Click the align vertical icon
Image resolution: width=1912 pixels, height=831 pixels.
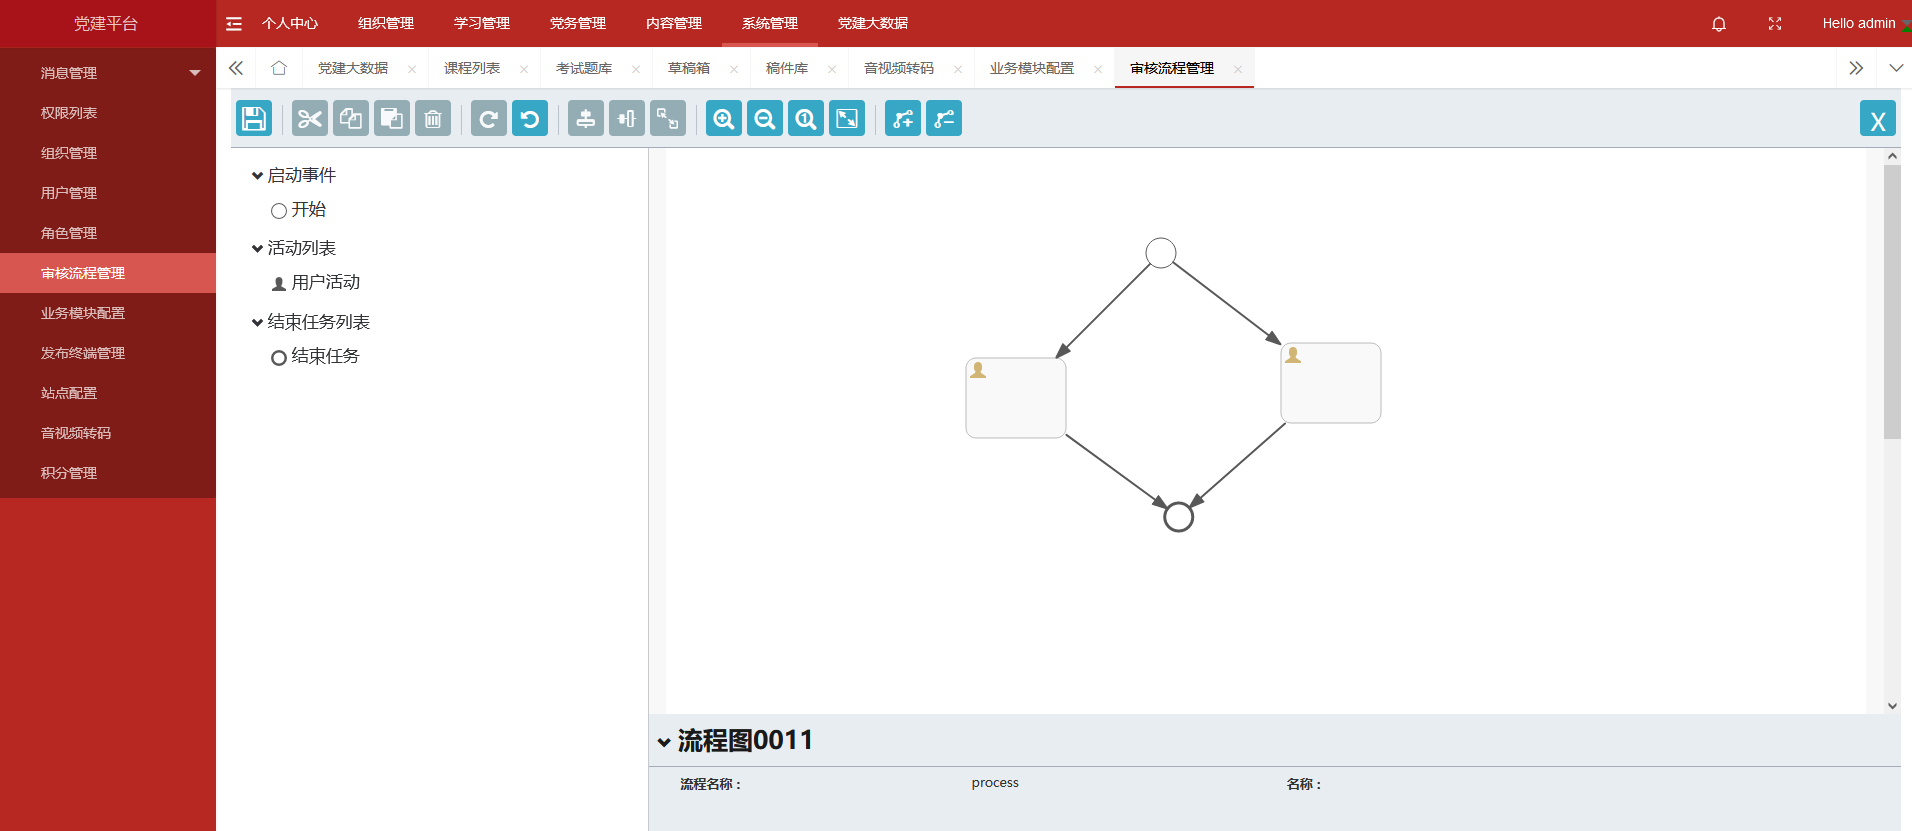pos(586,119)
